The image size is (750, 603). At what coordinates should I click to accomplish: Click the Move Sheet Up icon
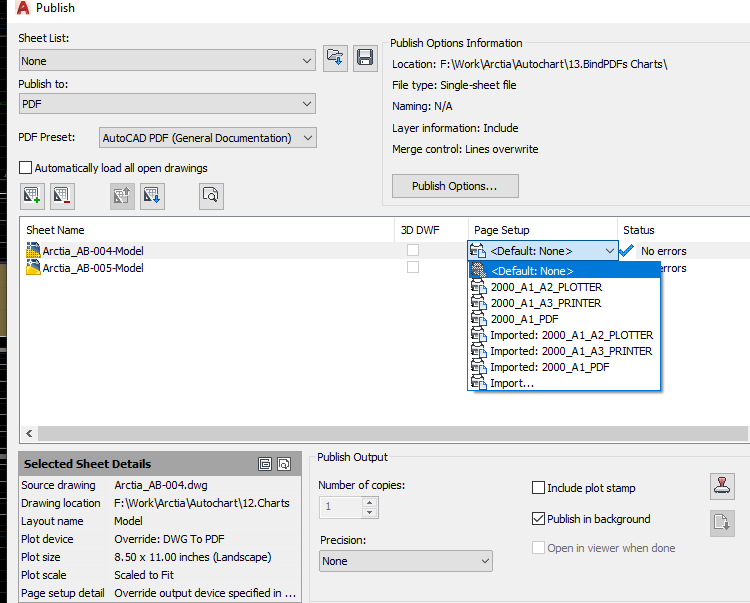click(x=122, y=196)
